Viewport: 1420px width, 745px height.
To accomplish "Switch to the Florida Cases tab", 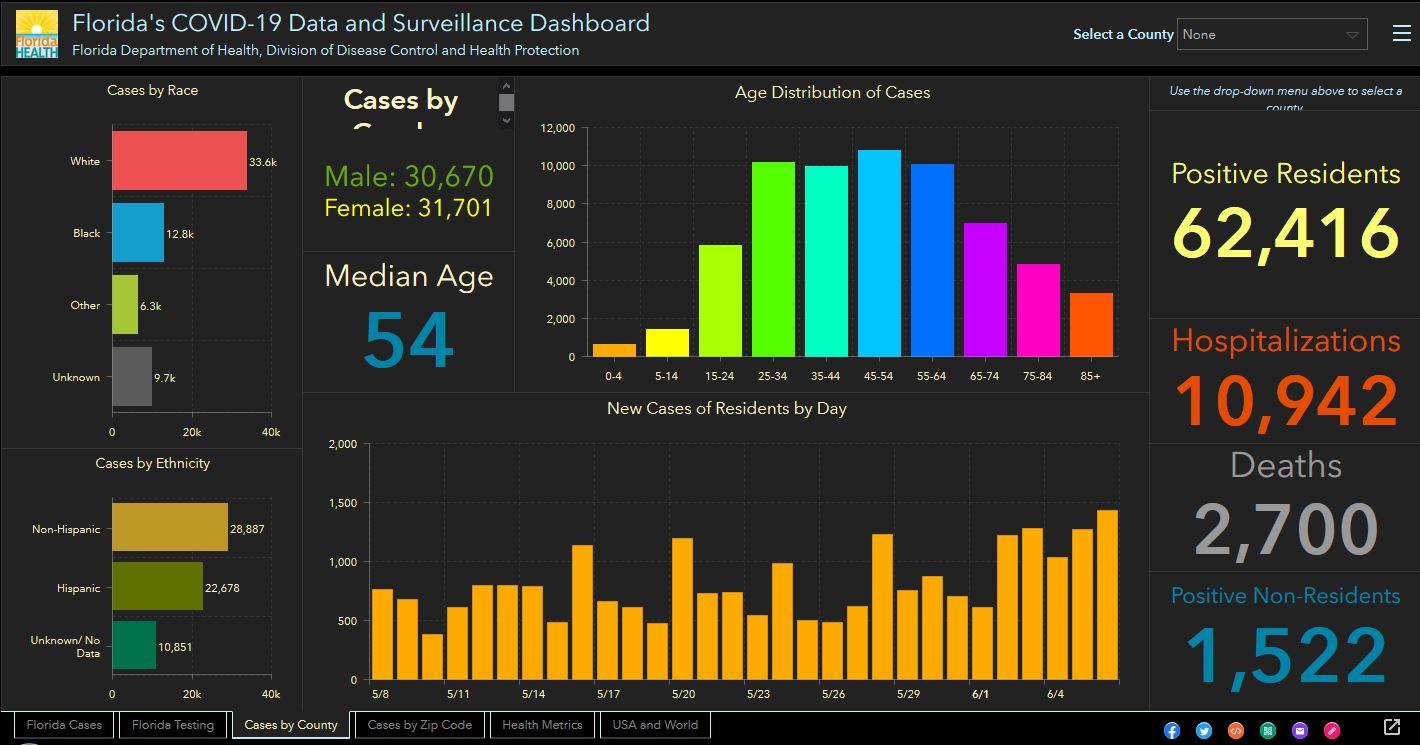I will (64, 725).
